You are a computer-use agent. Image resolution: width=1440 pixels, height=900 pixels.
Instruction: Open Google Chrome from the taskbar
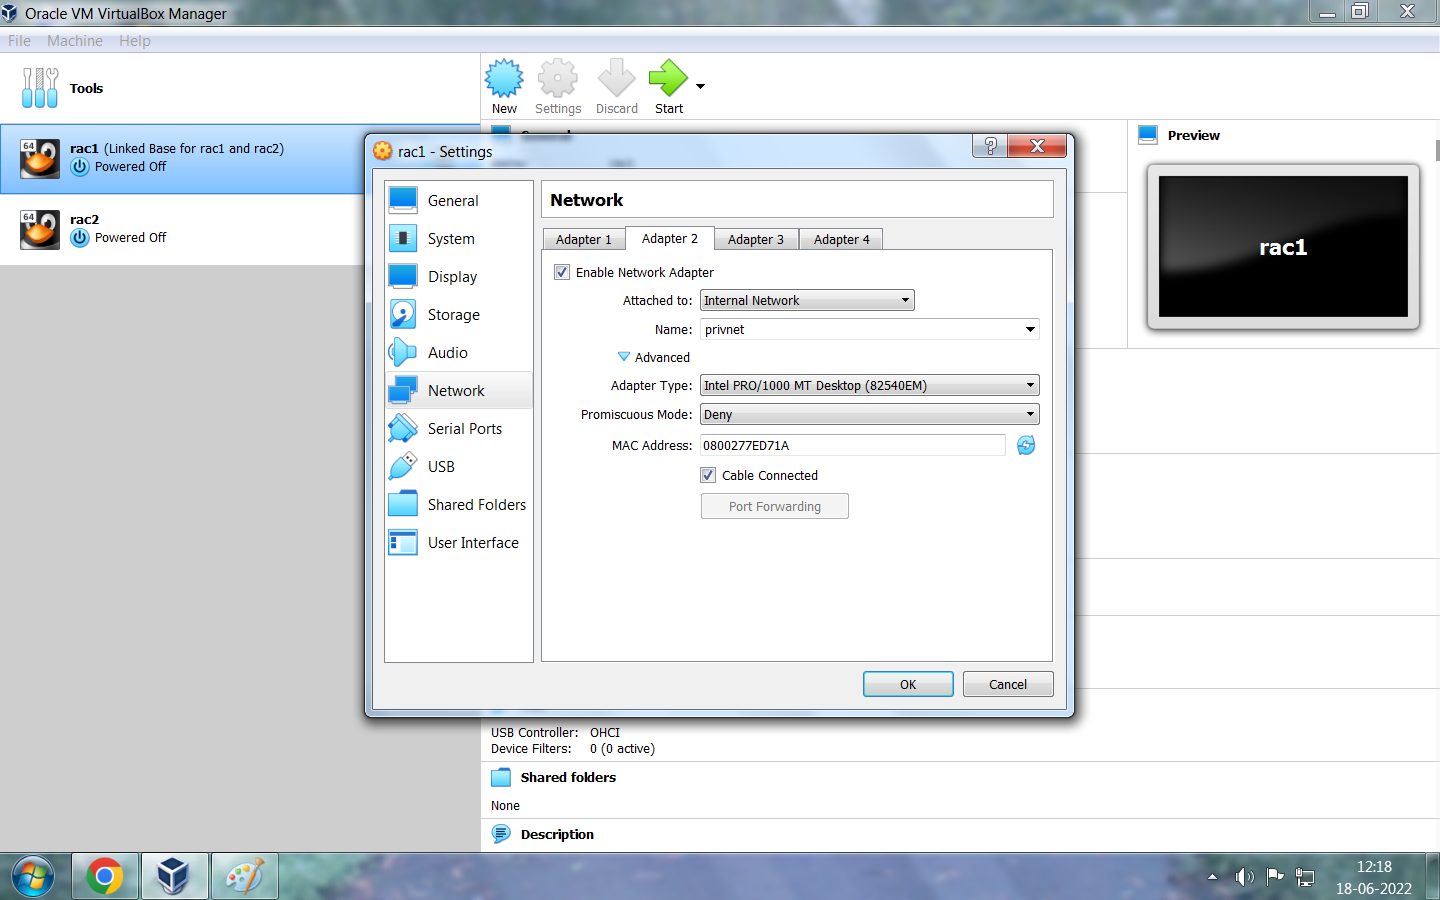(105, 877)
